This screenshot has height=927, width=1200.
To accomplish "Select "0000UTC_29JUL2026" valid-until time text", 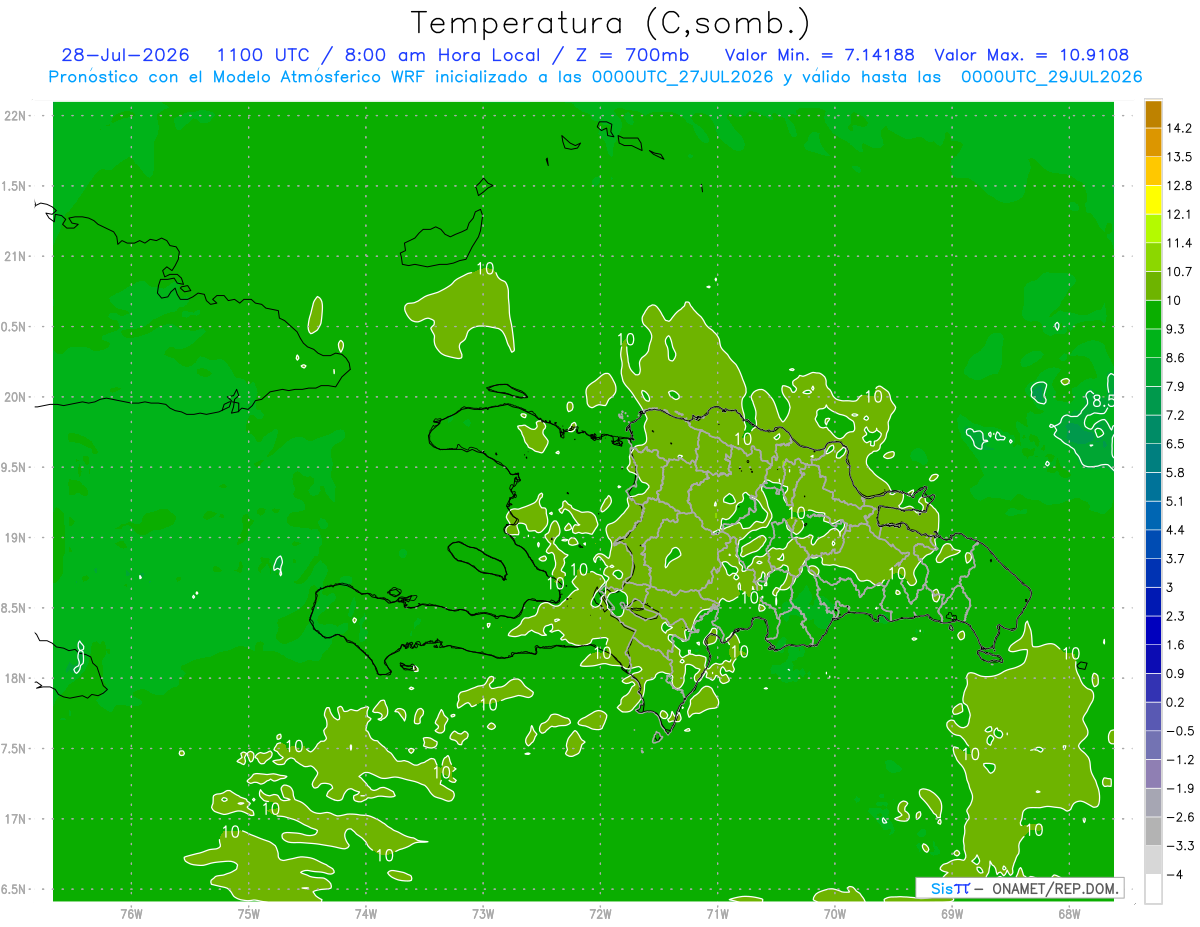I will point(1052,76).
